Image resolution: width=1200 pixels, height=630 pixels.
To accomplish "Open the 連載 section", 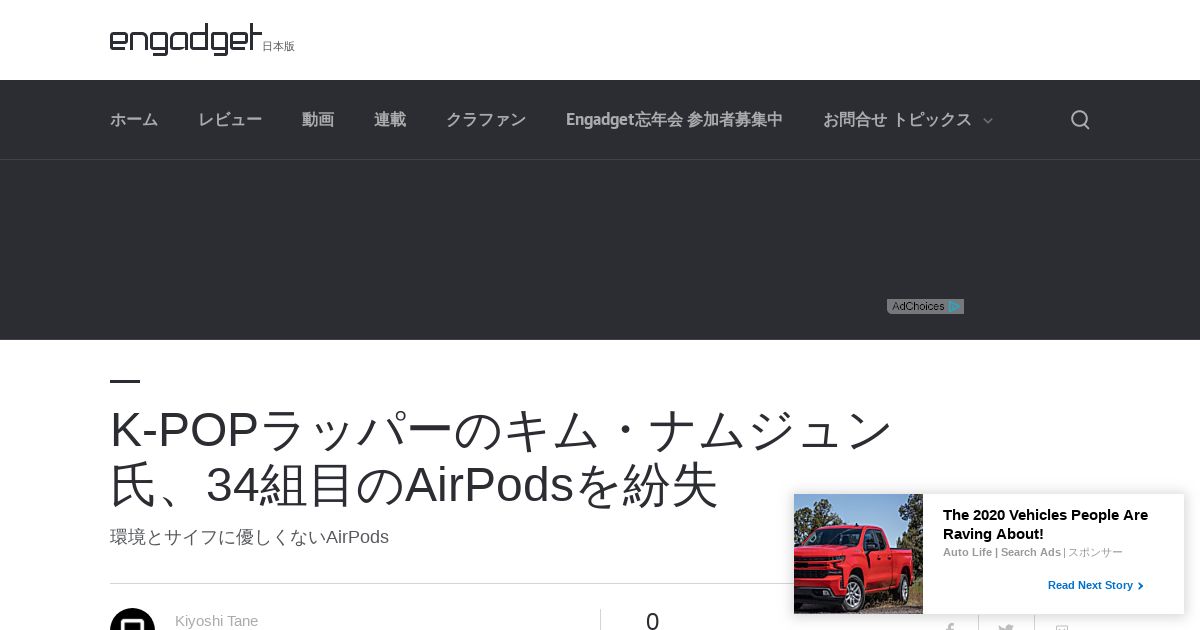I will pos(390,120).
